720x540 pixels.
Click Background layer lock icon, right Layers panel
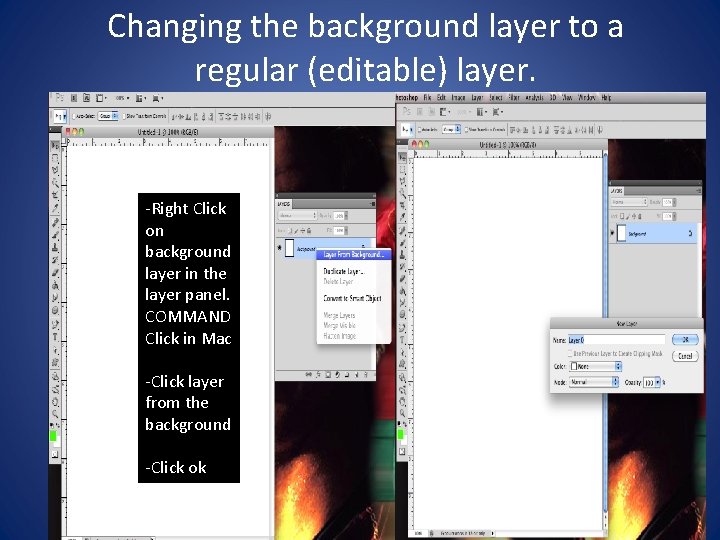click(x=690, y=234)
